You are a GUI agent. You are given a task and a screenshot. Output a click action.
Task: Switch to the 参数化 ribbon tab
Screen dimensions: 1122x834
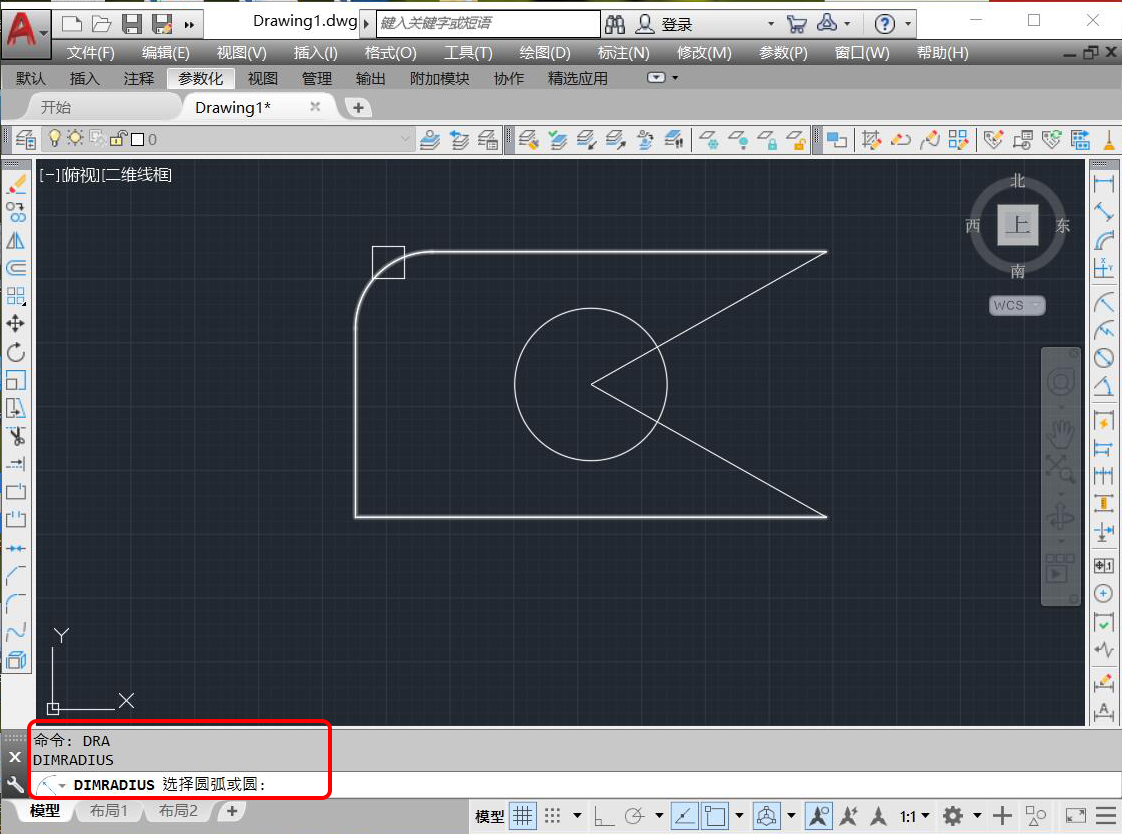coord(200,79)
